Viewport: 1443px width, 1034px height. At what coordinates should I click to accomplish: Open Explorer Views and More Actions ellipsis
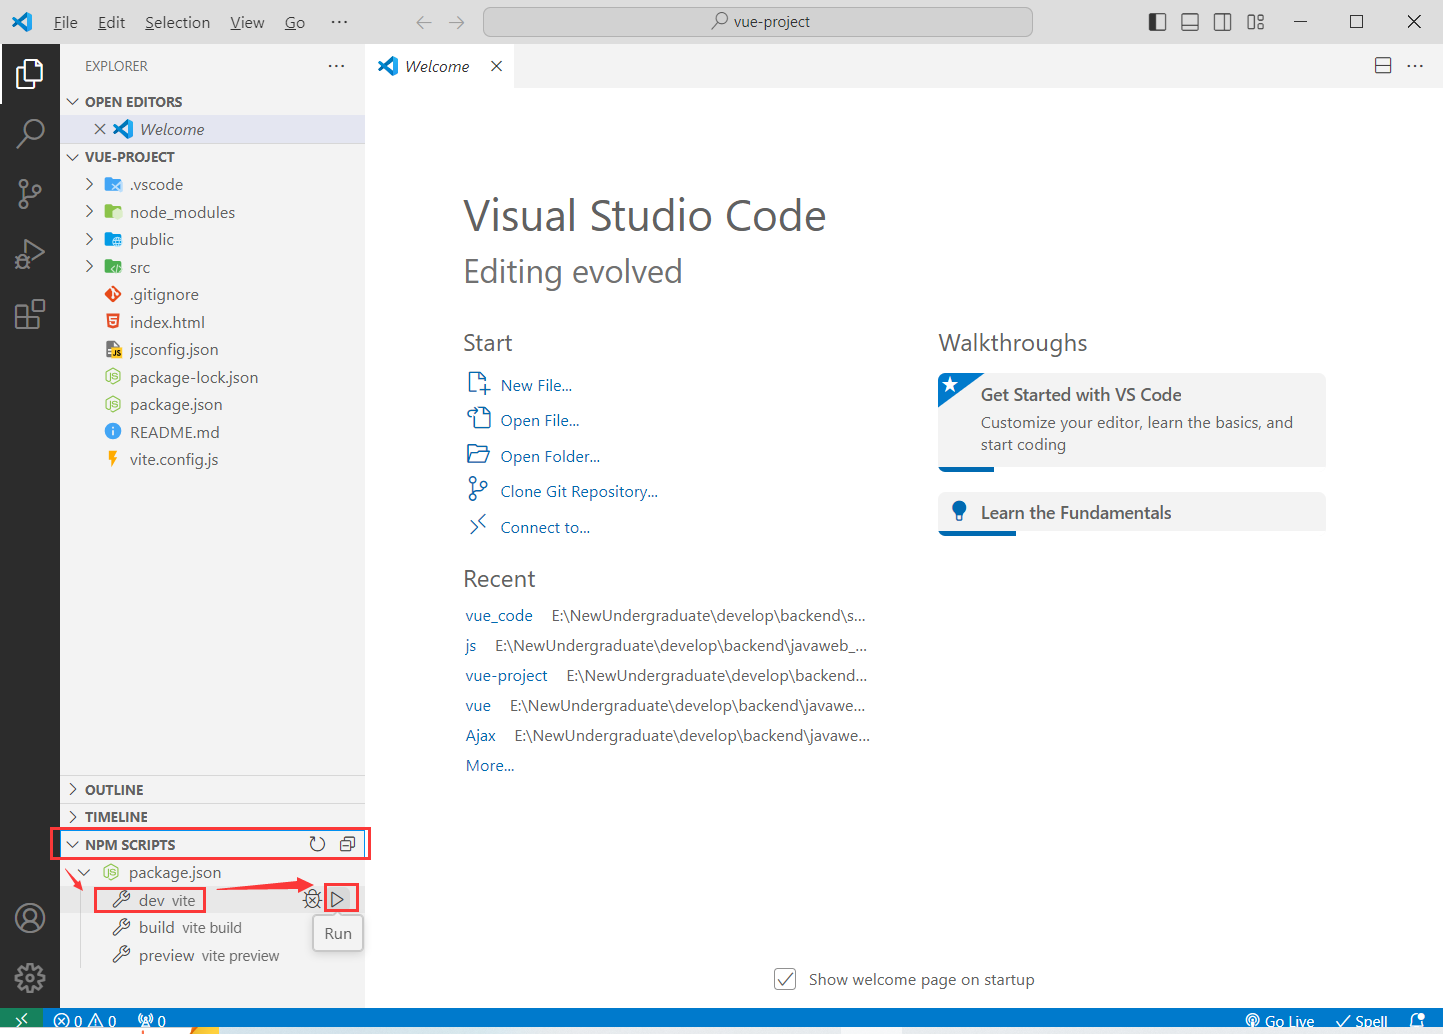[336, 66]
